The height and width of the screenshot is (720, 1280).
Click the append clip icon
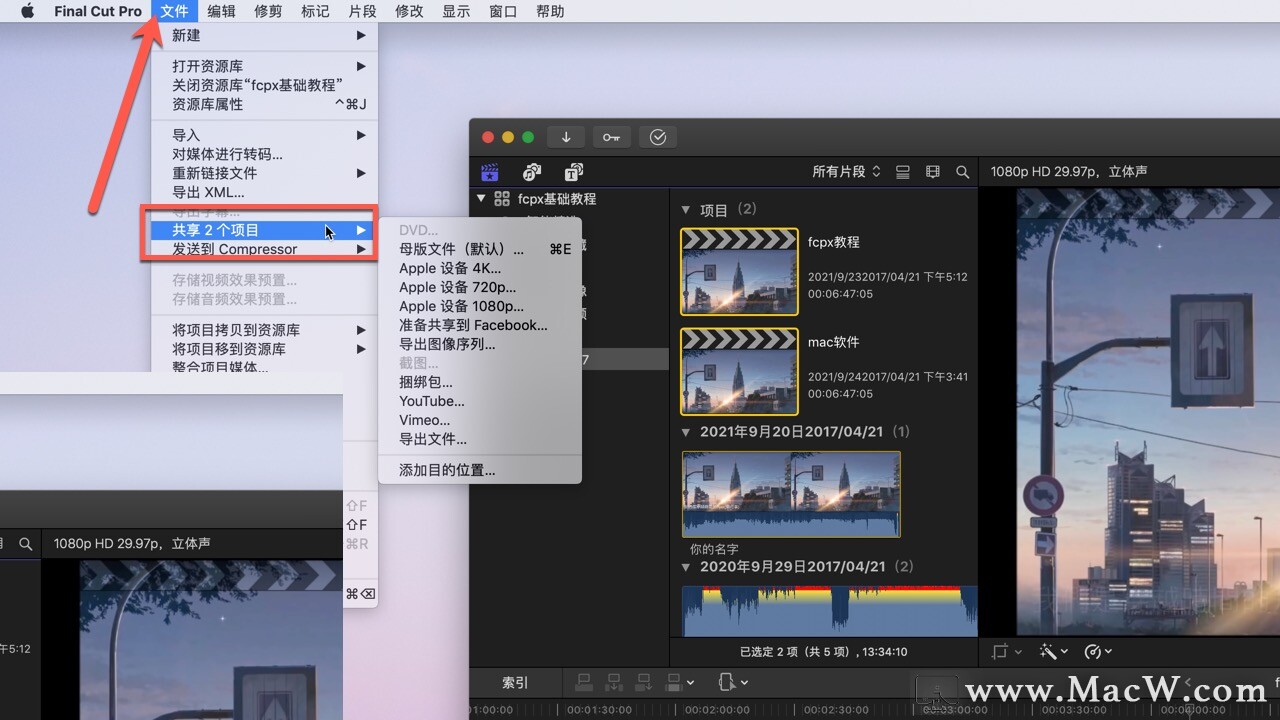645,683
